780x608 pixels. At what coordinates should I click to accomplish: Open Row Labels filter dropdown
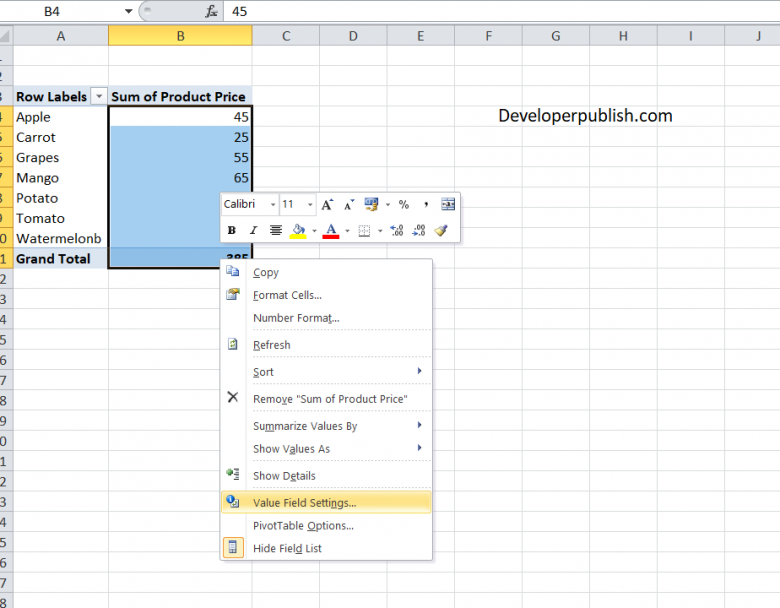tap(99, 96)
